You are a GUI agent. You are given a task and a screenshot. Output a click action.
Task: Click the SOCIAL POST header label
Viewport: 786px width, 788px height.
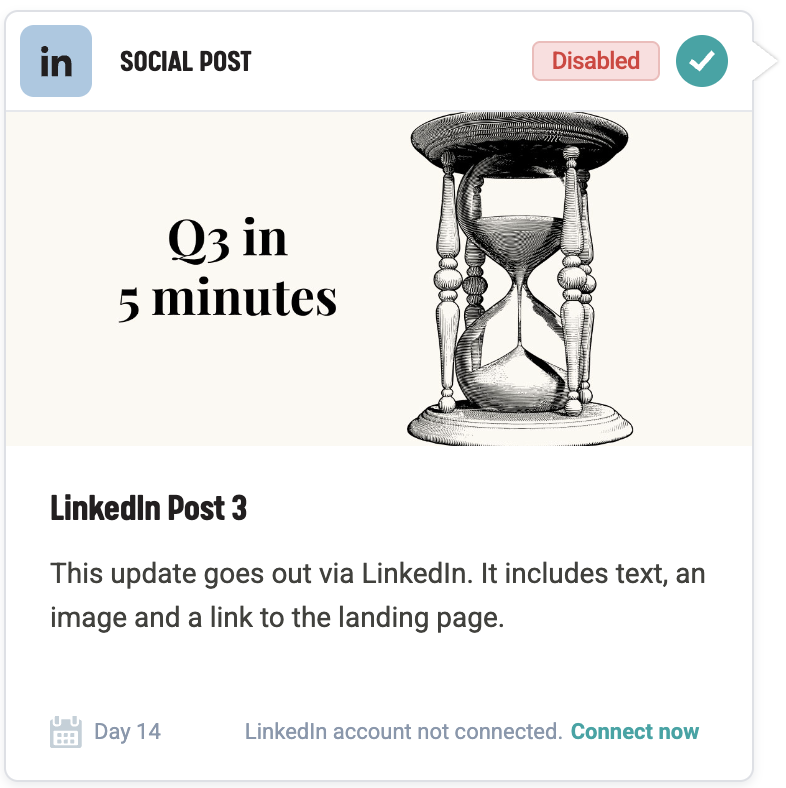(x=185, y=61)
